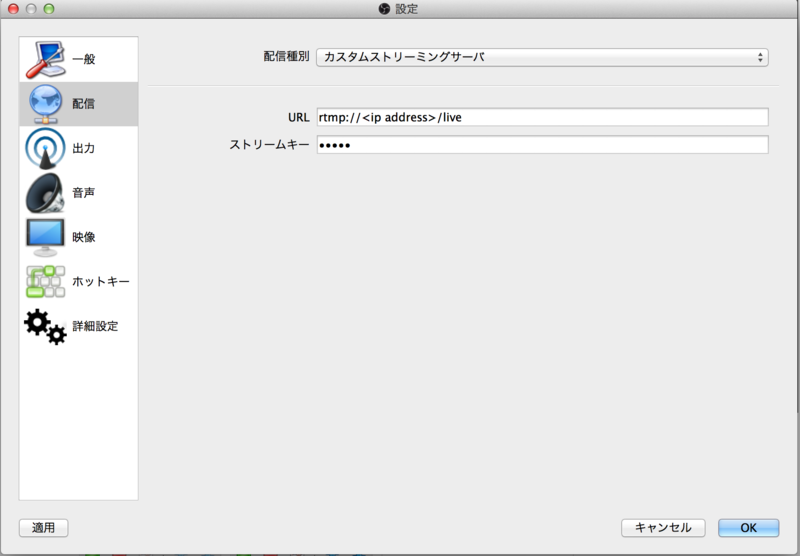Open the 映像 monitor icon
This screenshot has height=556, width=800.
[45, 237]
